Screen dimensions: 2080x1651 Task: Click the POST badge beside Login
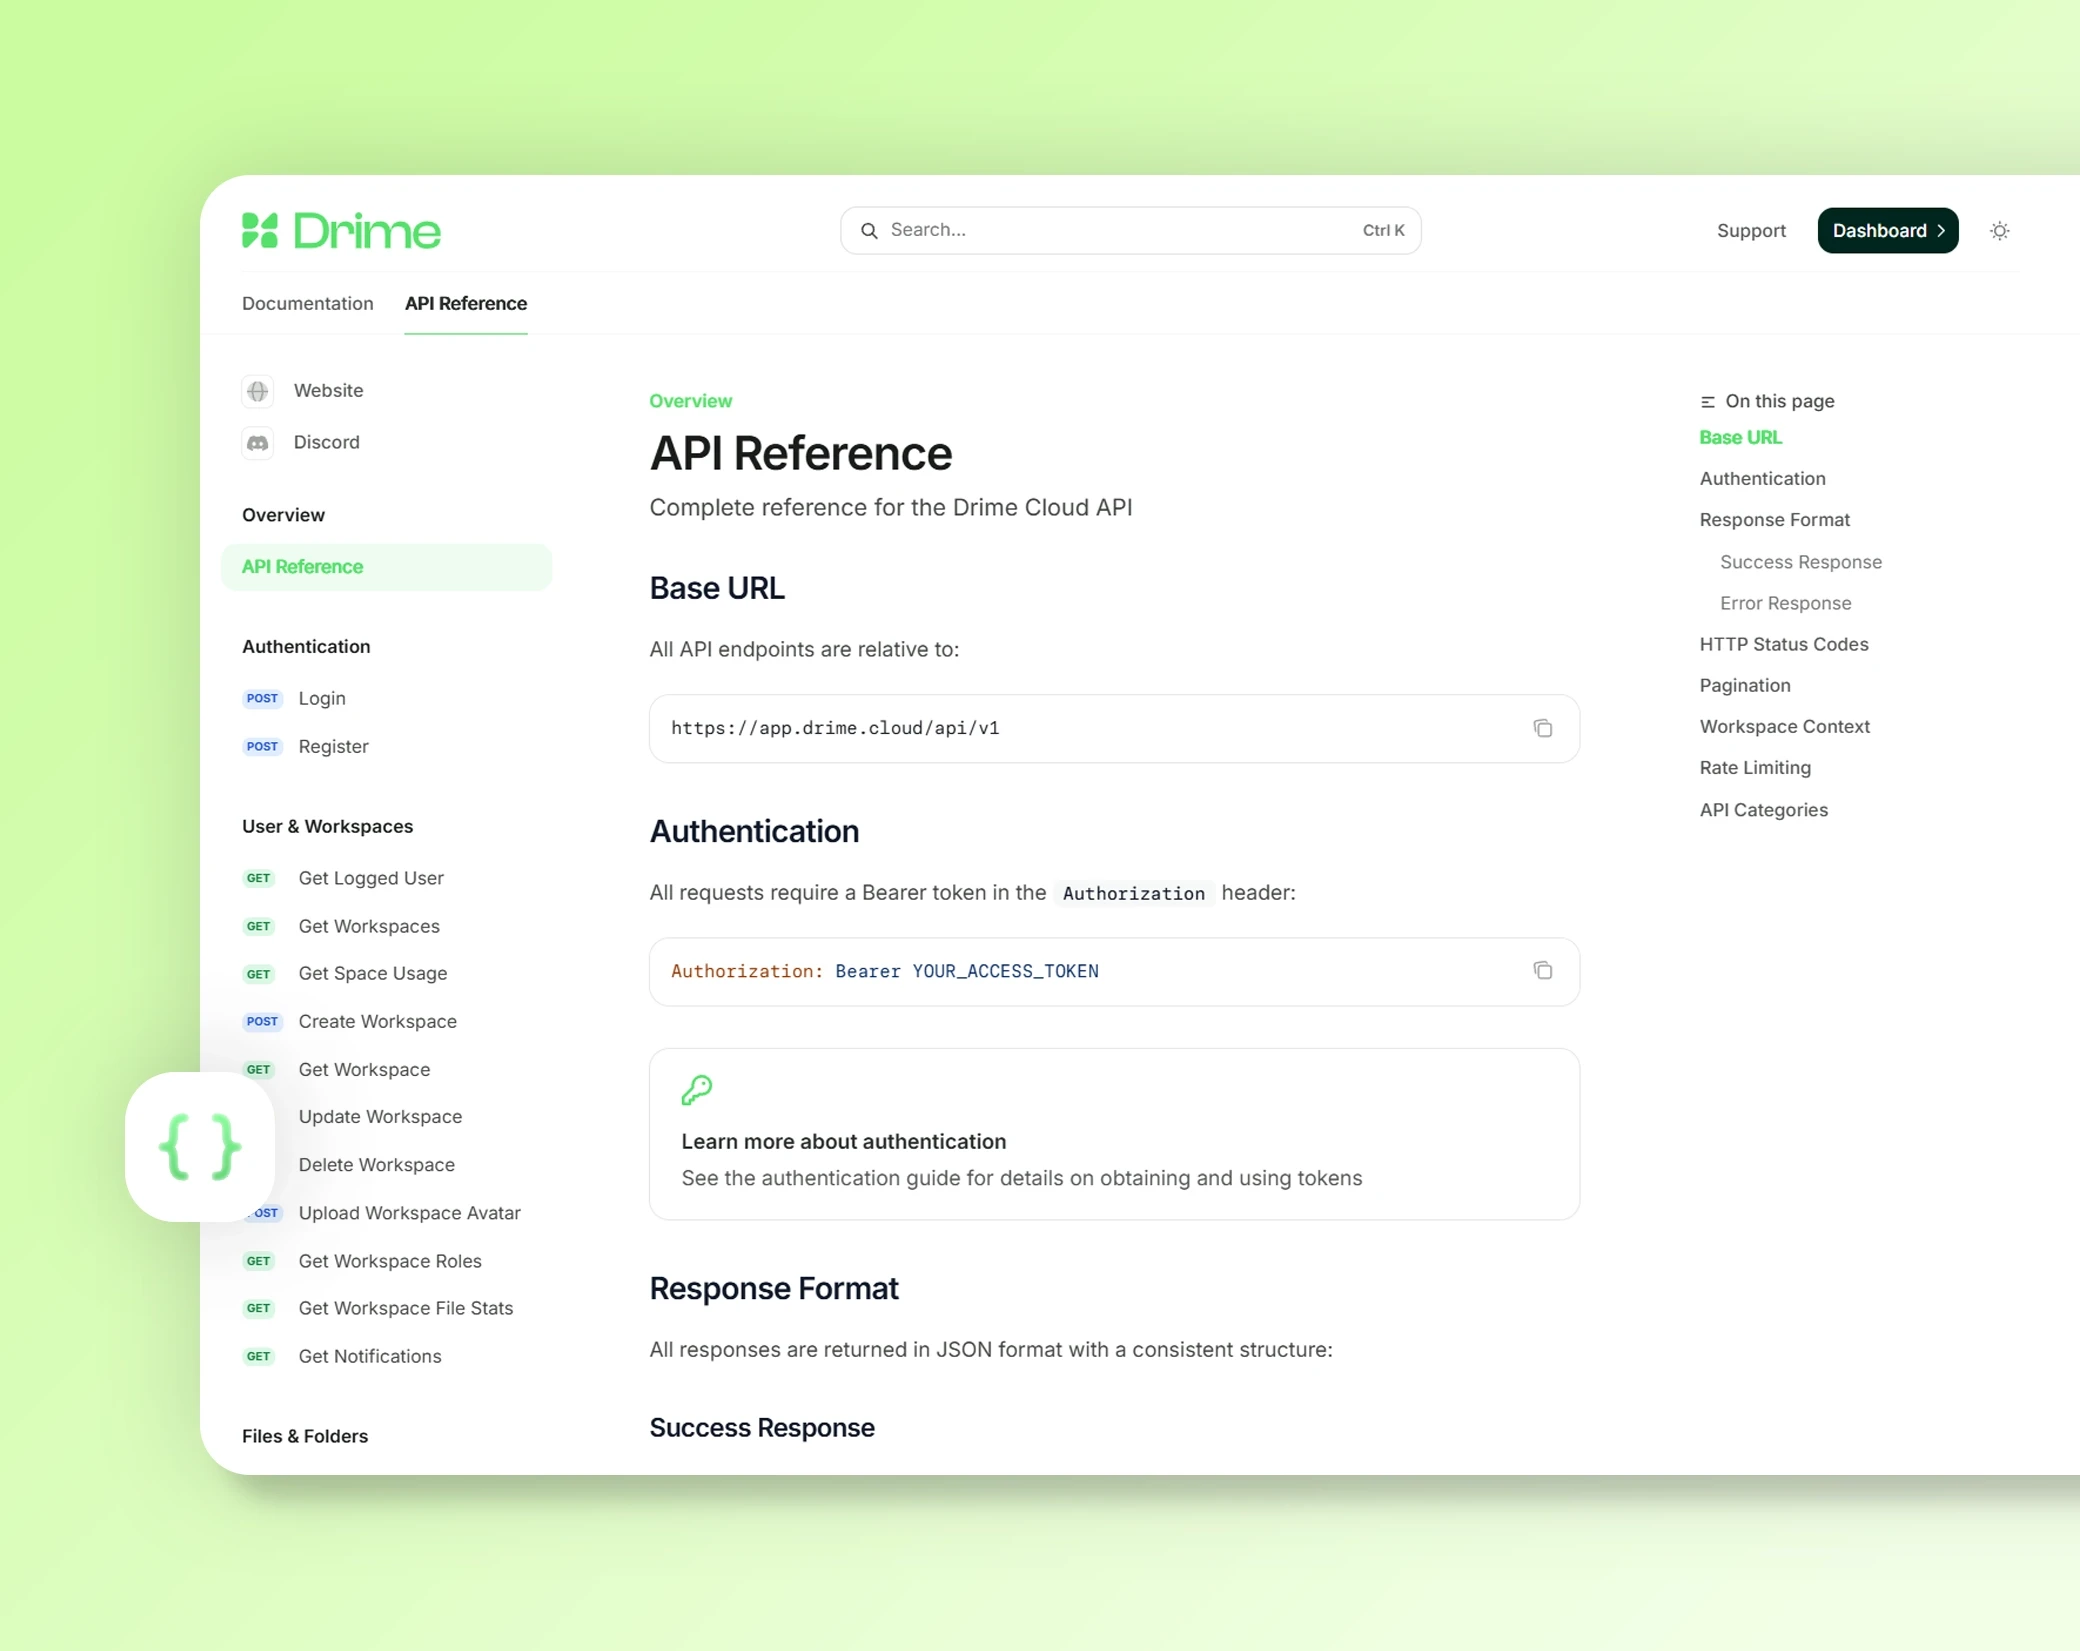click(262, 698)
